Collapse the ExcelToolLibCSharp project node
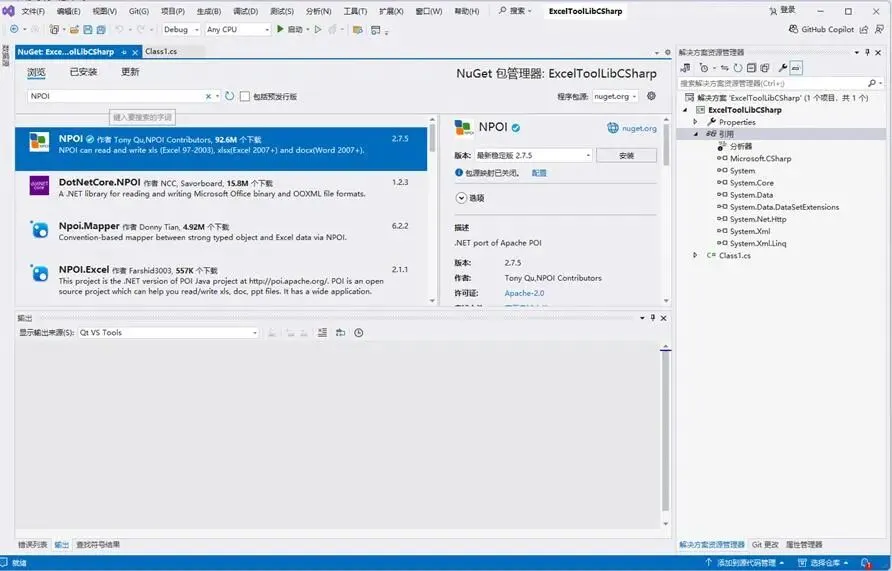Image resolution: width=892 pixels, height=571 pixels. coord(685,110)
